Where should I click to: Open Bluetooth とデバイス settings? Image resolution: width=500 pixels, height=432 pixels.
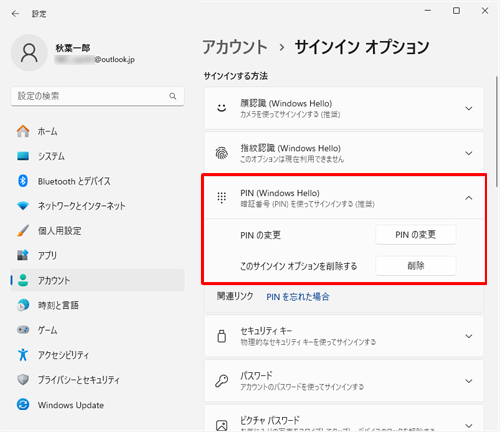point(97,181)
